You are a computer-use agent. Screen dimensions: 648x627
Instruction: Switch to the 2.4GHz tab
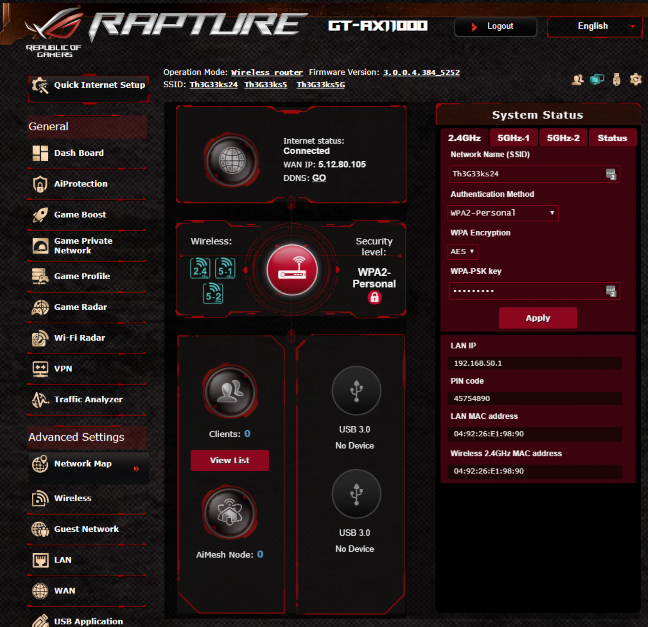click(x=465, y=138)
